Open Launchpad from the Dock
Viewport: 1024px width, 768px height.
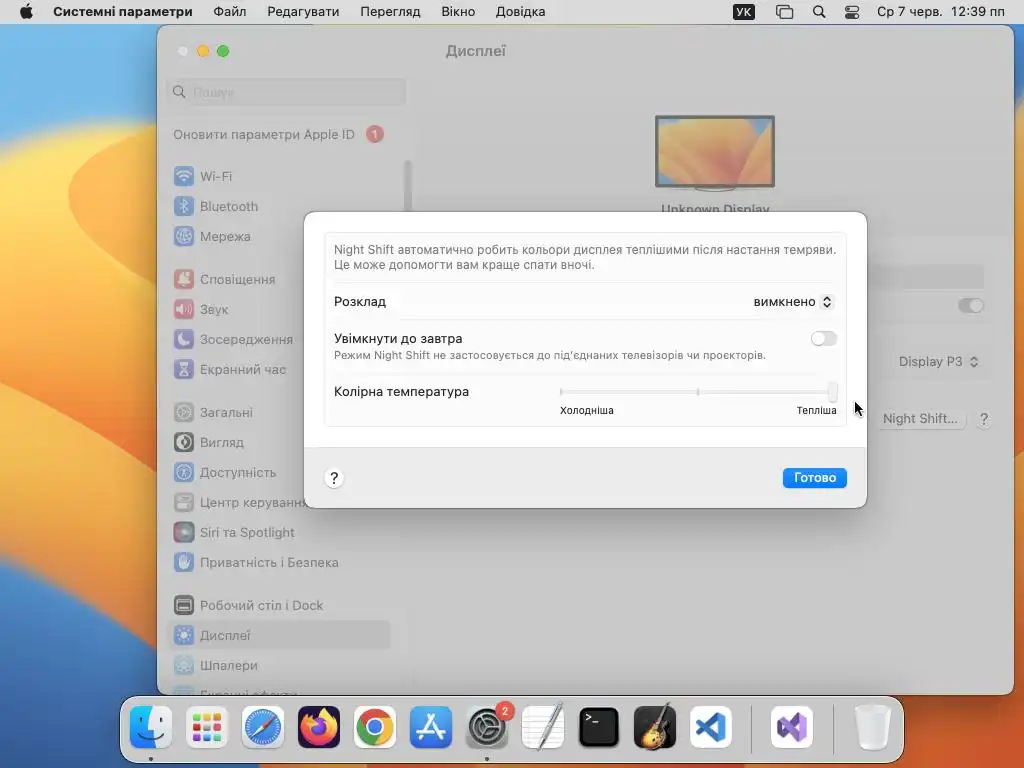click(206, 727)
